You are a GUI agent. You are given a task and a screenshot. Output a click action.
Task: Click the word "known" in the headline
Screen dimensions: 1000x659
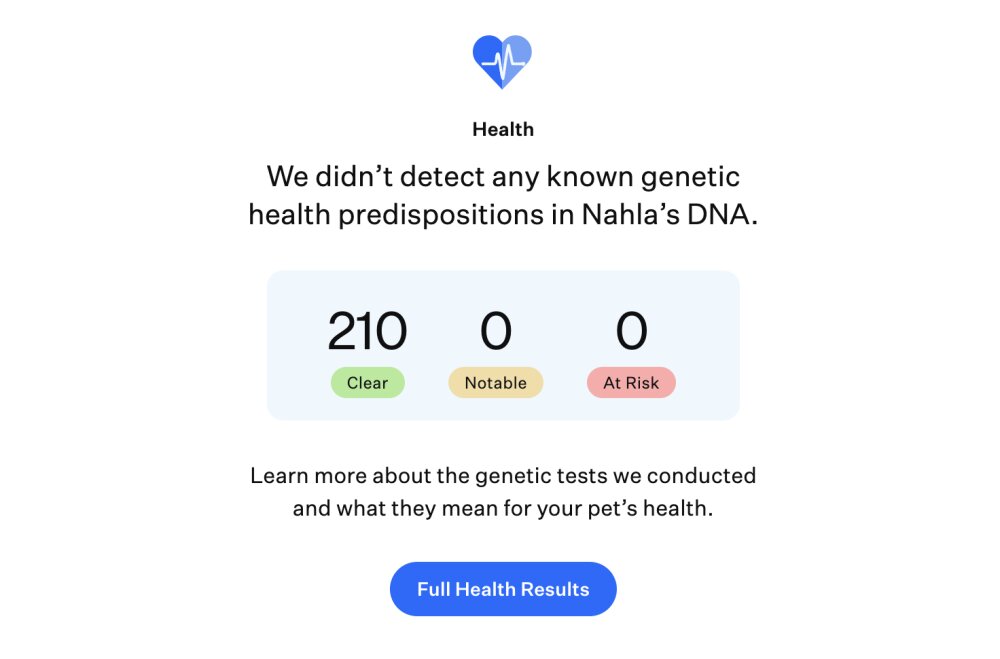pyautogui.click(x=590, y=177)
